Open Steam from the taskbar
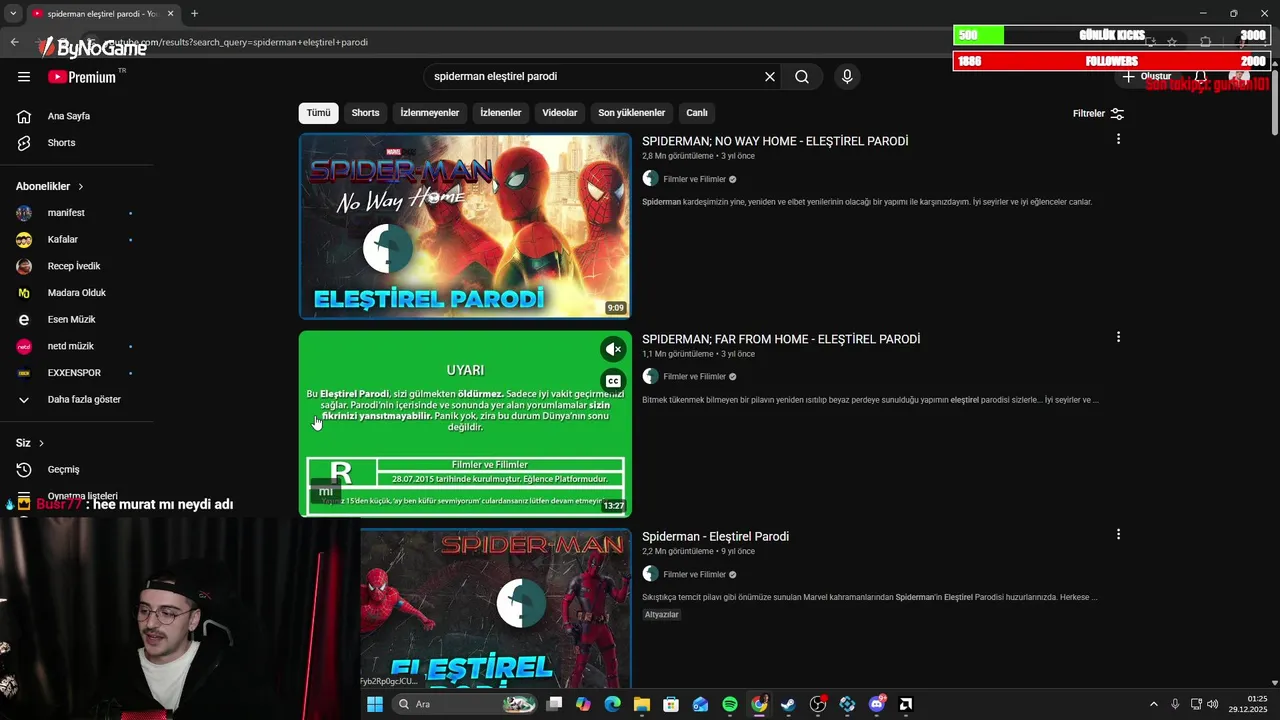1280x720 pixels. (x=788, y=704)
